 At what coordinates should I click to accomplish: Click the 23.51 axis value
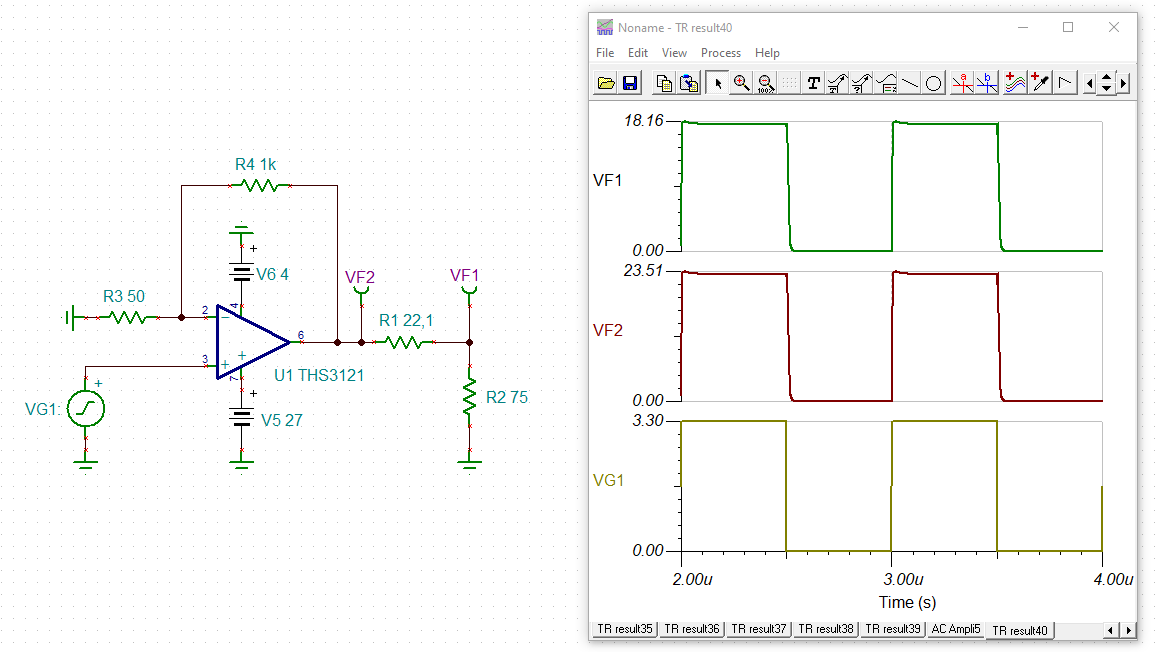click(x=643, y=270)
